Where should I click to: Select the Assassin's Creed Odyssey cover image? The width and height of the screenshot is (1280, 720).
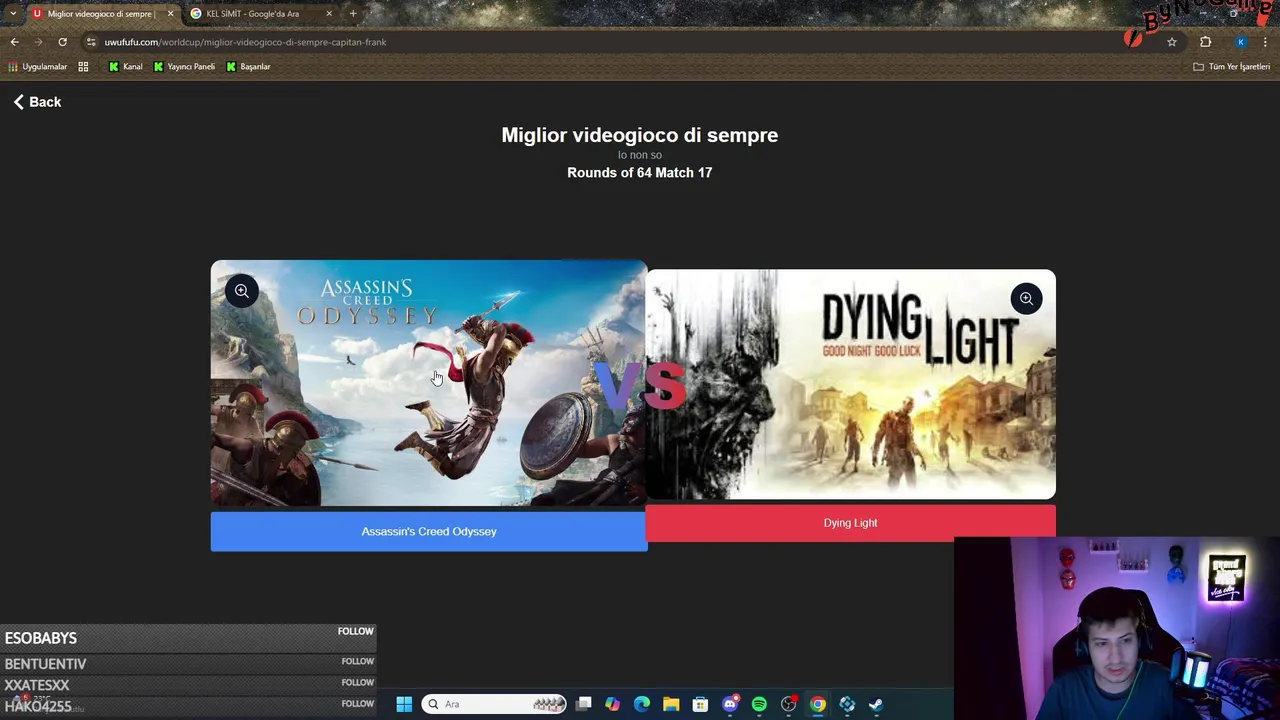pos(429,383)
